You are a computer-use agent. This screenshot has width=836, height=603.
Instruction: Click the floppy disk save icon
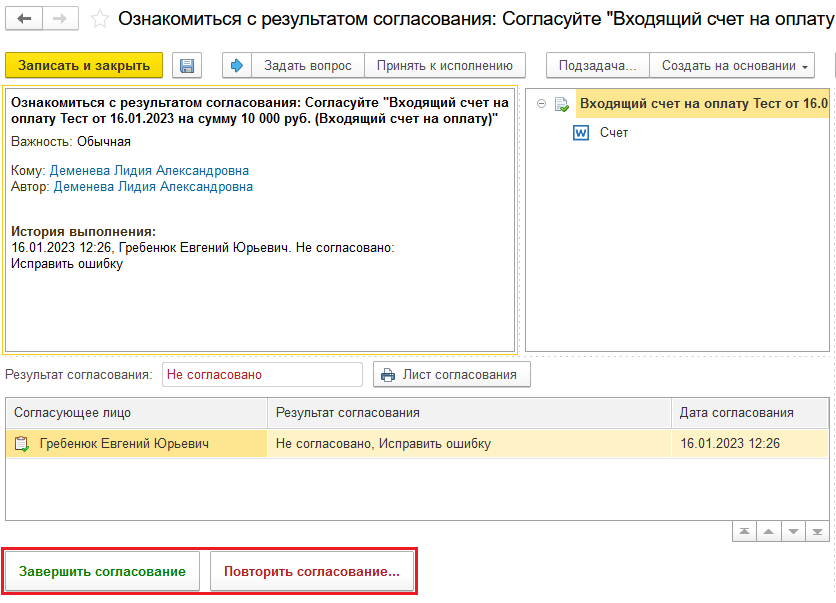point(186,66)
